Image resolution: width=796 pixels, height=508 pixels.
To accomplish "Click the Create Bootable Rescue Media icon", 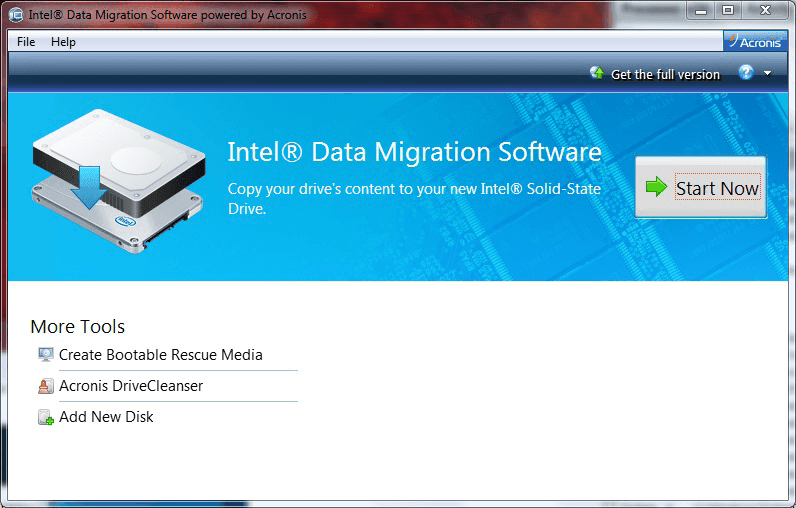I will tap(45, 355).
